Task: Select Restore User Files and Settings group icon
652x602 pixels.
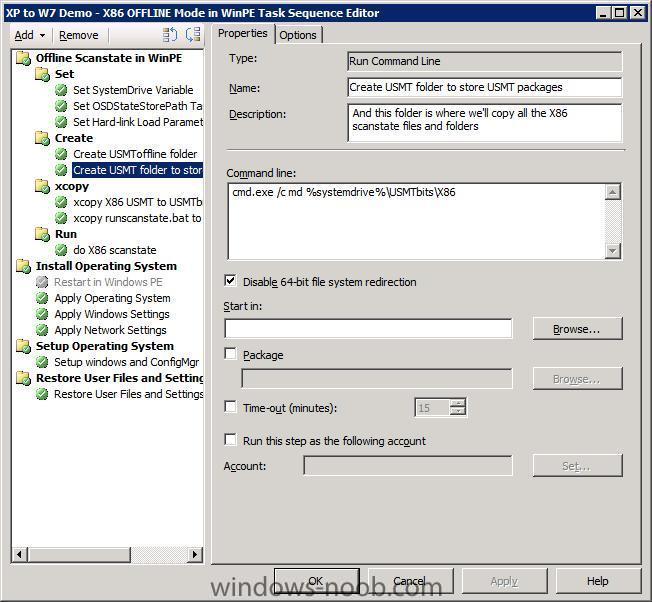Action: point(23,378)
